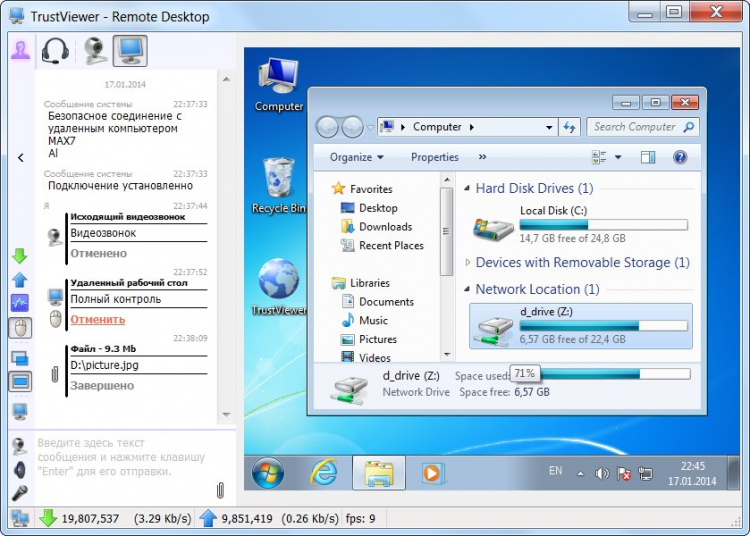Open Windows Media Player from taskbar
The width and height of the screenshot is (750, 536).
pyautogui.click(x=433, y=473)
